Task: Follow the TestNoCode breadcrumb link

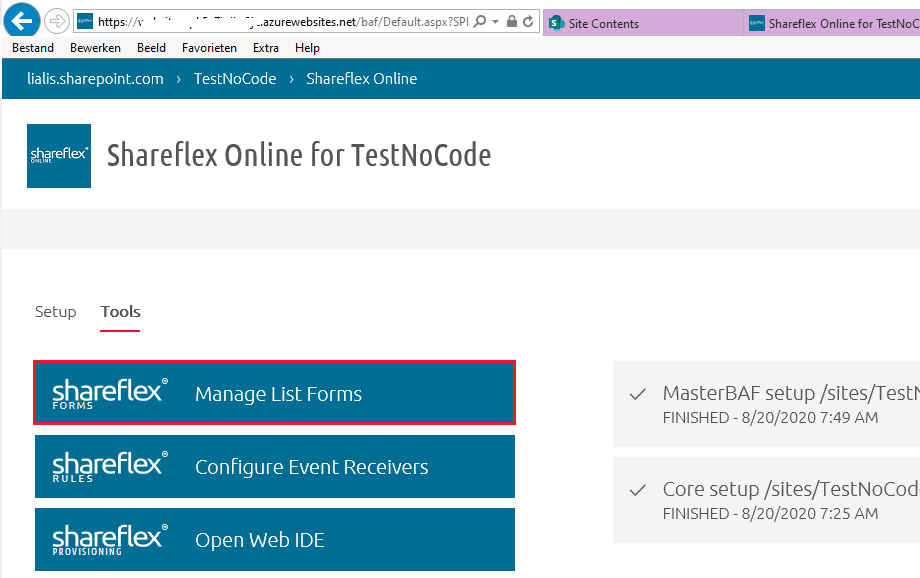Action: (235, 79)
